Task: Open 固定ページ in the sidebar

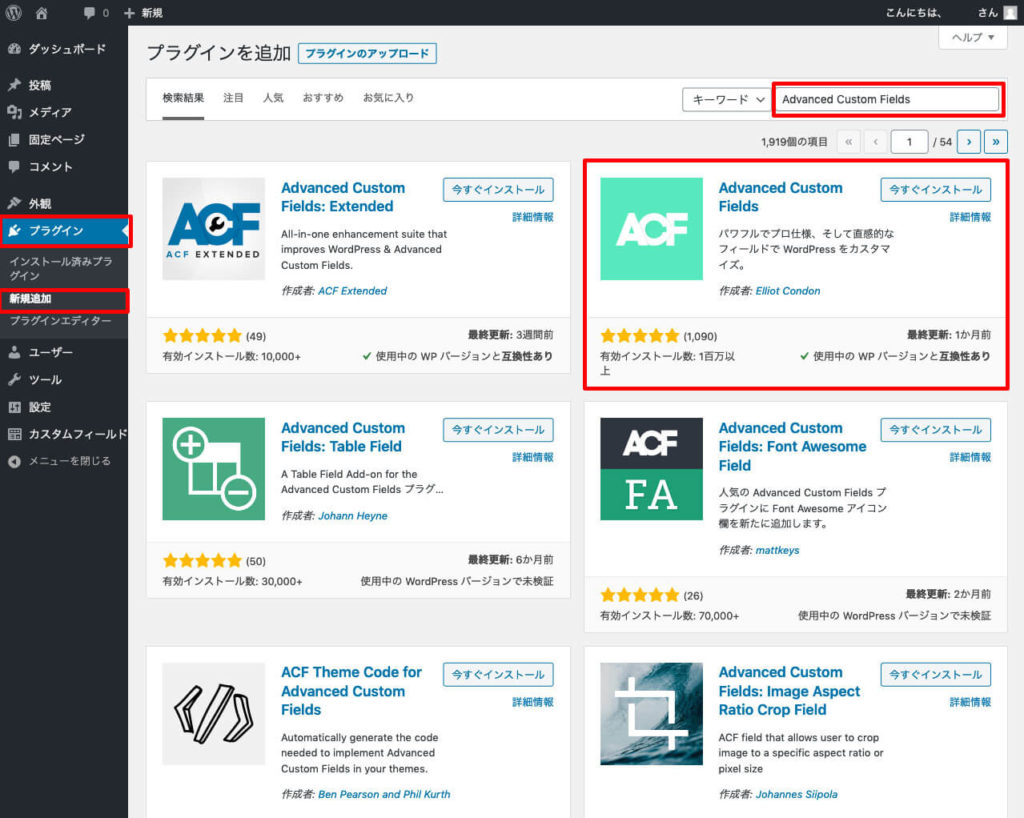Action: click(x=64, y=140)
